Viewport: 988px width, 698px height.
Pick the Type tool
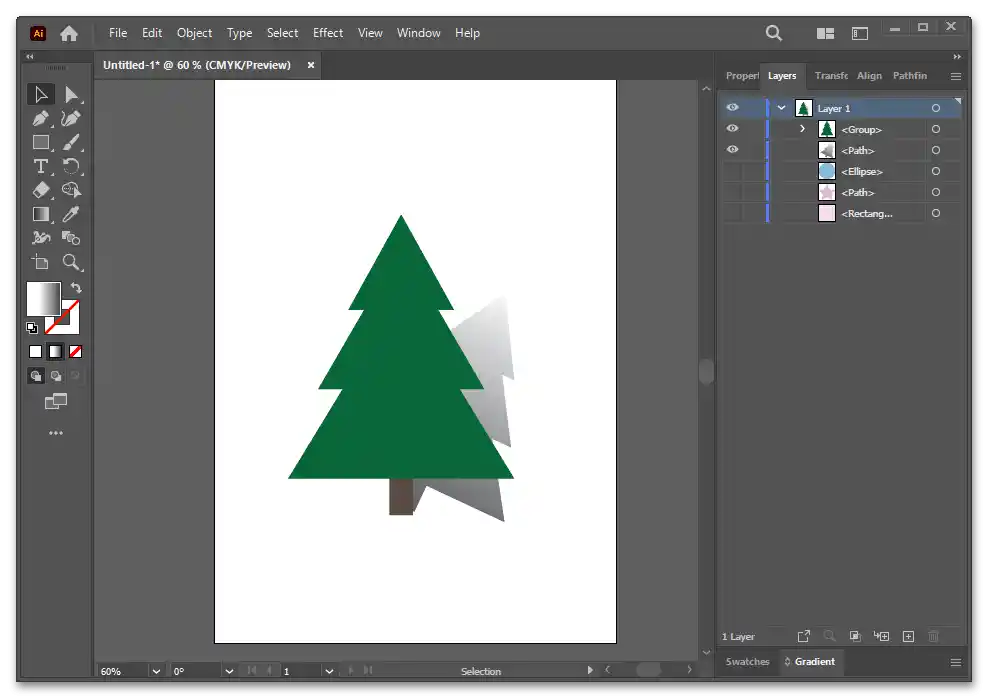coord(41,167)
